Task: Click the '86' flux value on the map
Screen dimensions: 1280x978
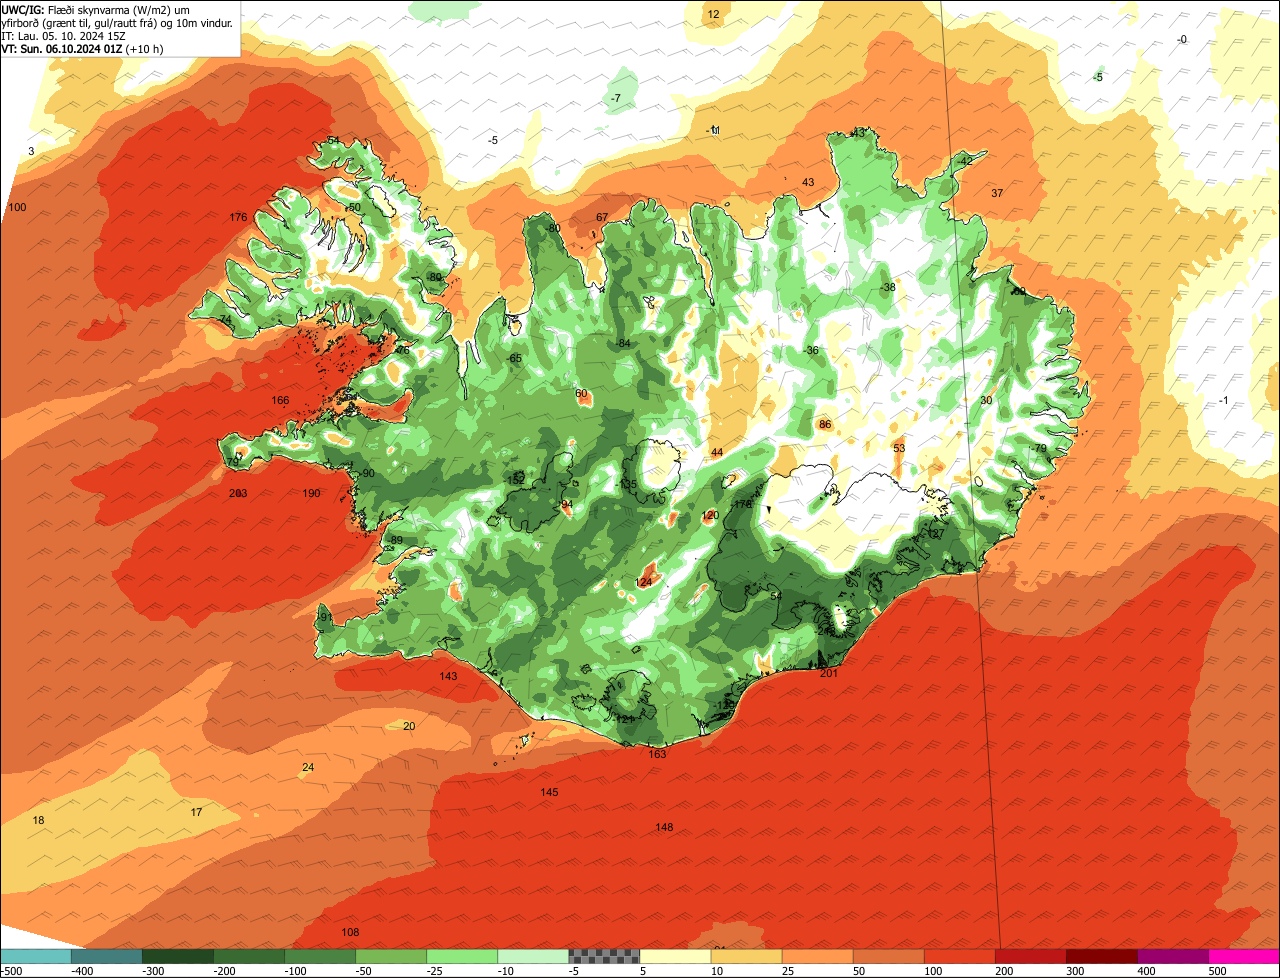Action: pyautogui.click(x=825, y=424)
